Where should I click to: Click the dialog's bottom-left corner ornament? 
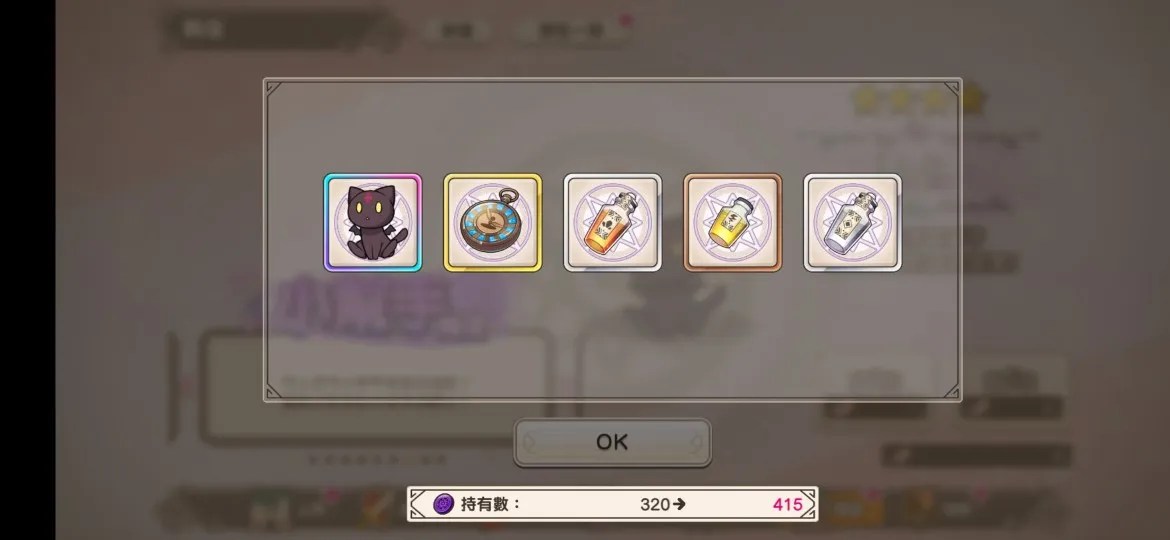coord(273,392)
